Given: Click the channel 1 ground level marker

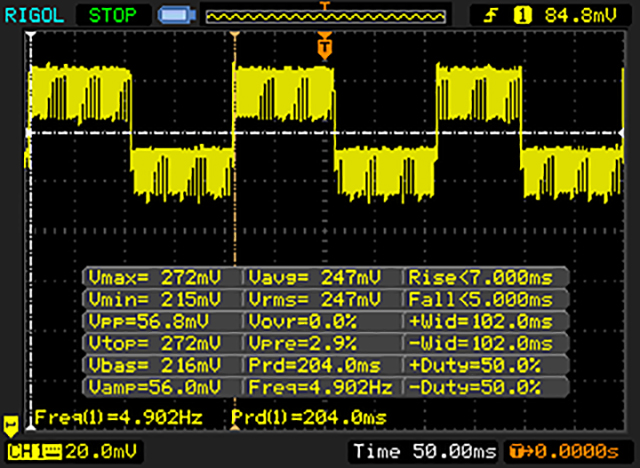Looking at the screenshot, I should 11,425.
